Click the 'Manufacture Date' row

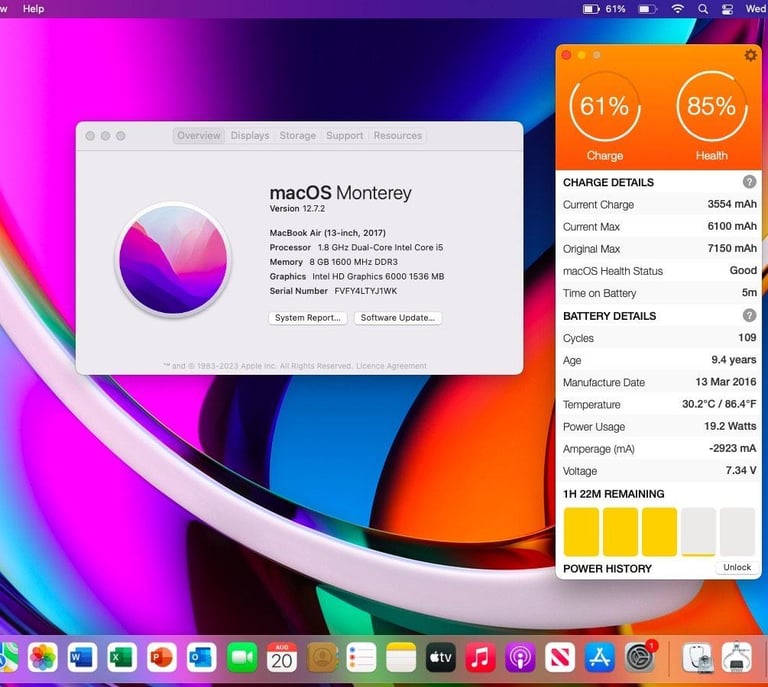tap(659, 382)
